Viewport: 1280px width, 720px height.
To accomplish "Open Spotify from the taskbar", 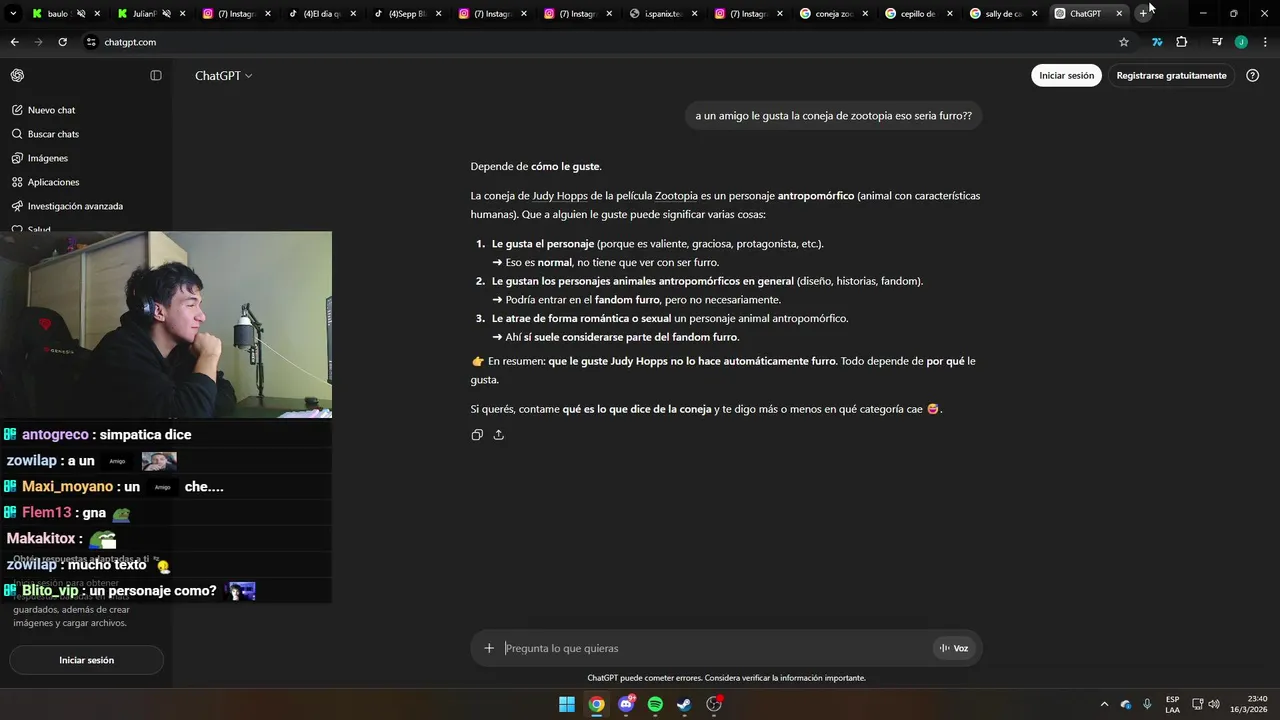I will (x=655, y=704).
